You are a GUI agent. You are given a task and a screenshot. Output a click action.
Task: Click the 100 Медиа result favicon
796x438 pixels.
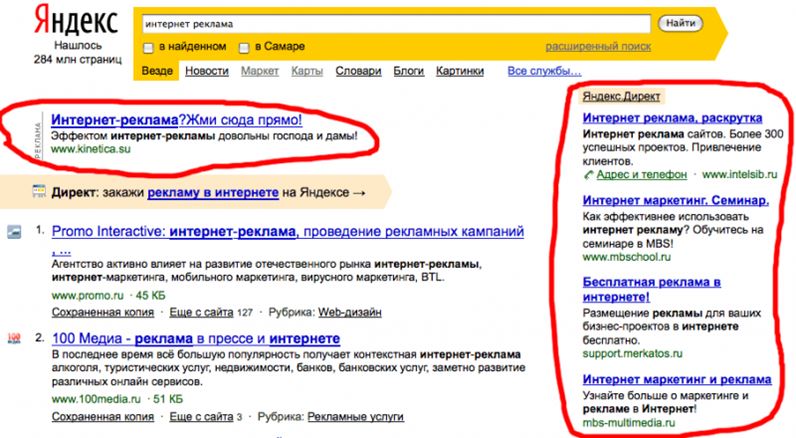pyautogui.click(x=14, y=338)
